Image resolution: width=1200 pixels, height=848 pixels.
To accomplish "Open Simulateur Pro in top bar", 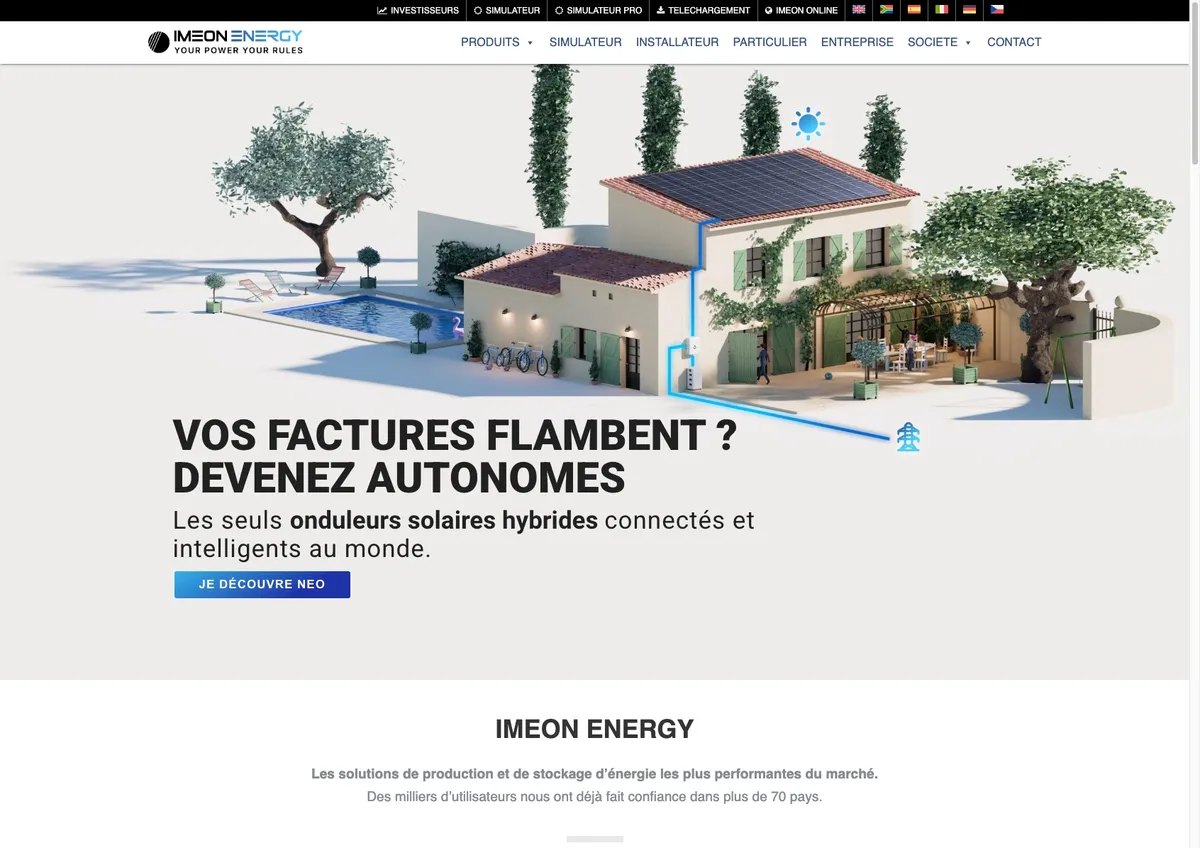I will (x=599, y=10).
